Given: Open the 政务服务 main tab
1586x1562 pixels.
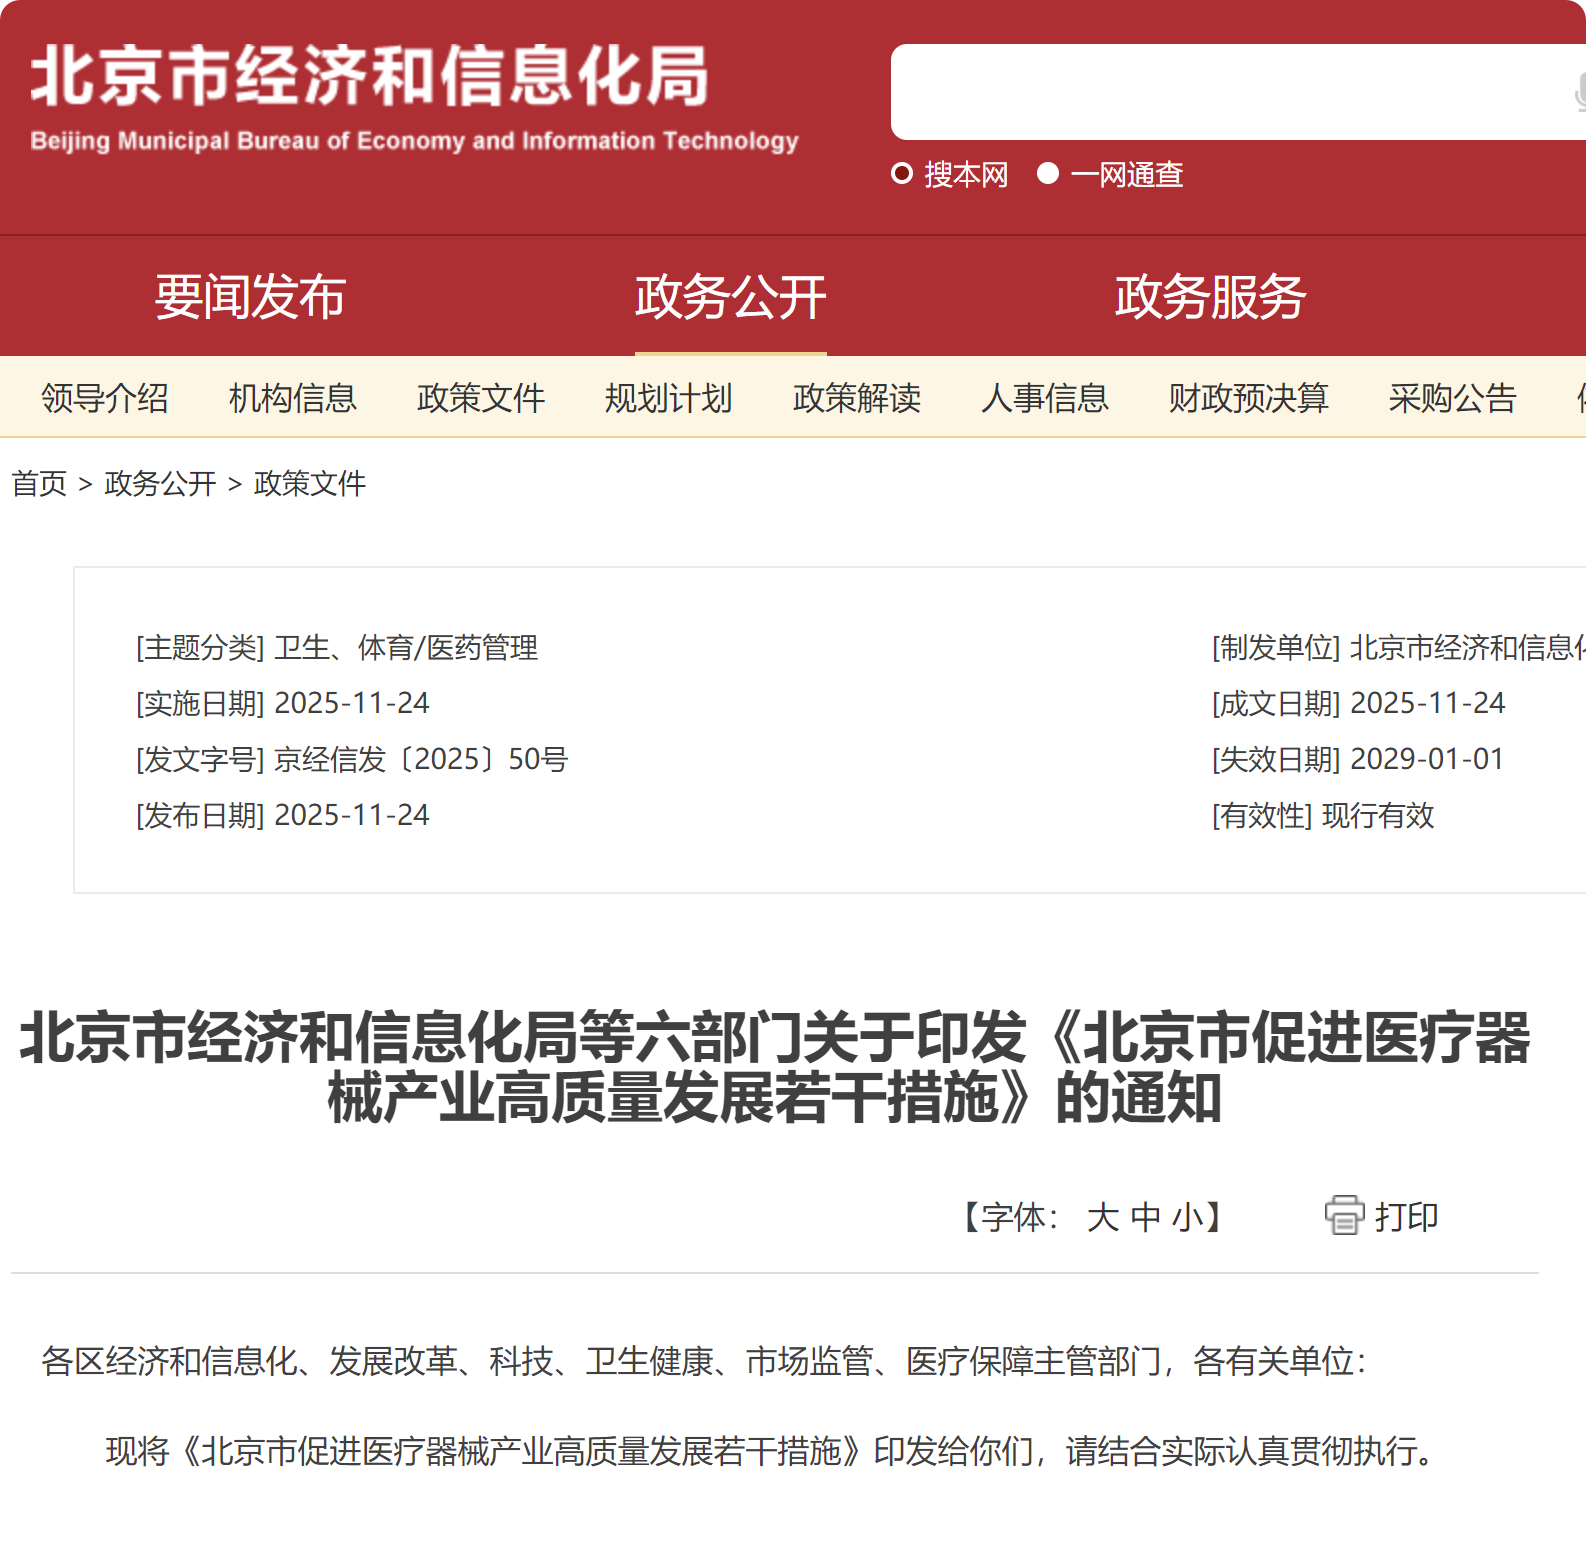Looking at the screenshot, I should 1210,297.
